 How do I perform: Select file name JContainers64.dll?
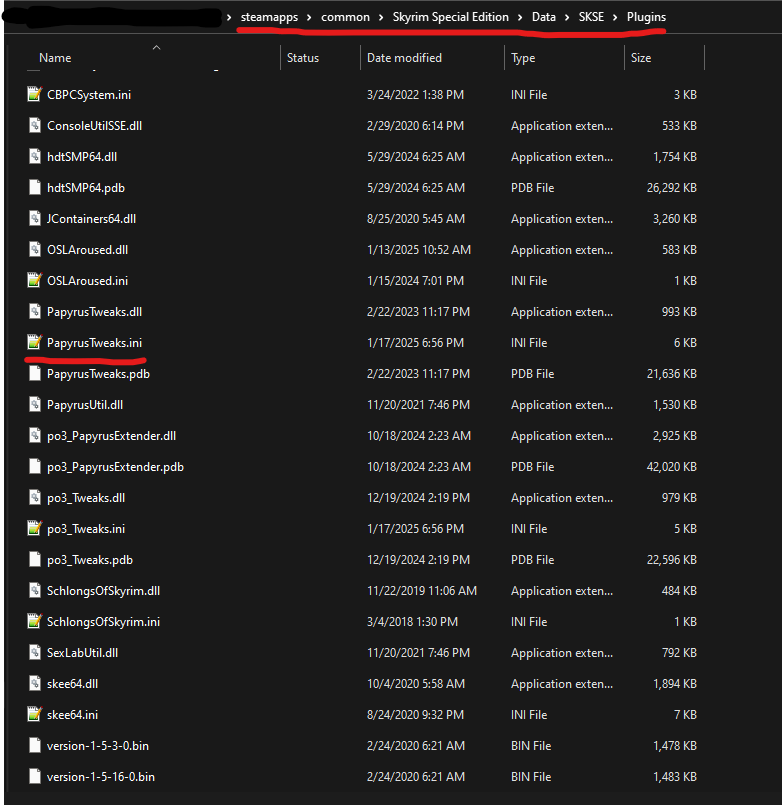tap(91, 219)
